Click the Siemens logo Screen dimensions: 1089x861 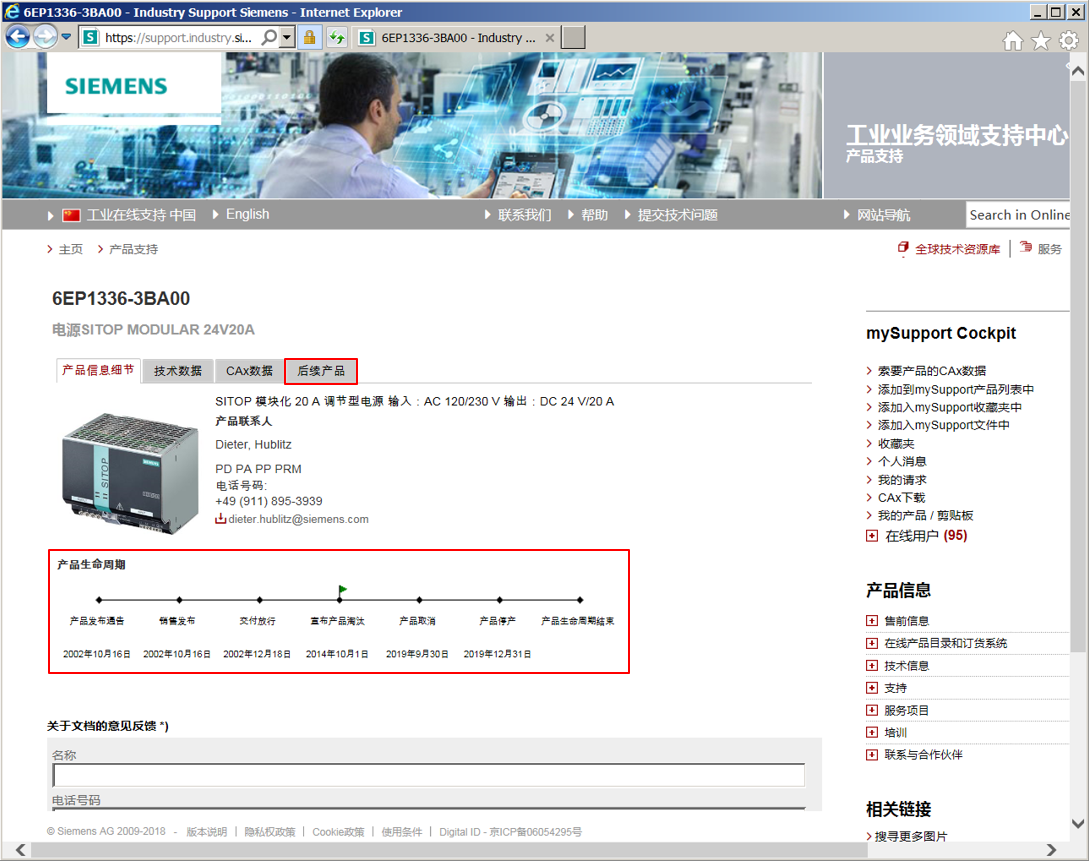116,86
